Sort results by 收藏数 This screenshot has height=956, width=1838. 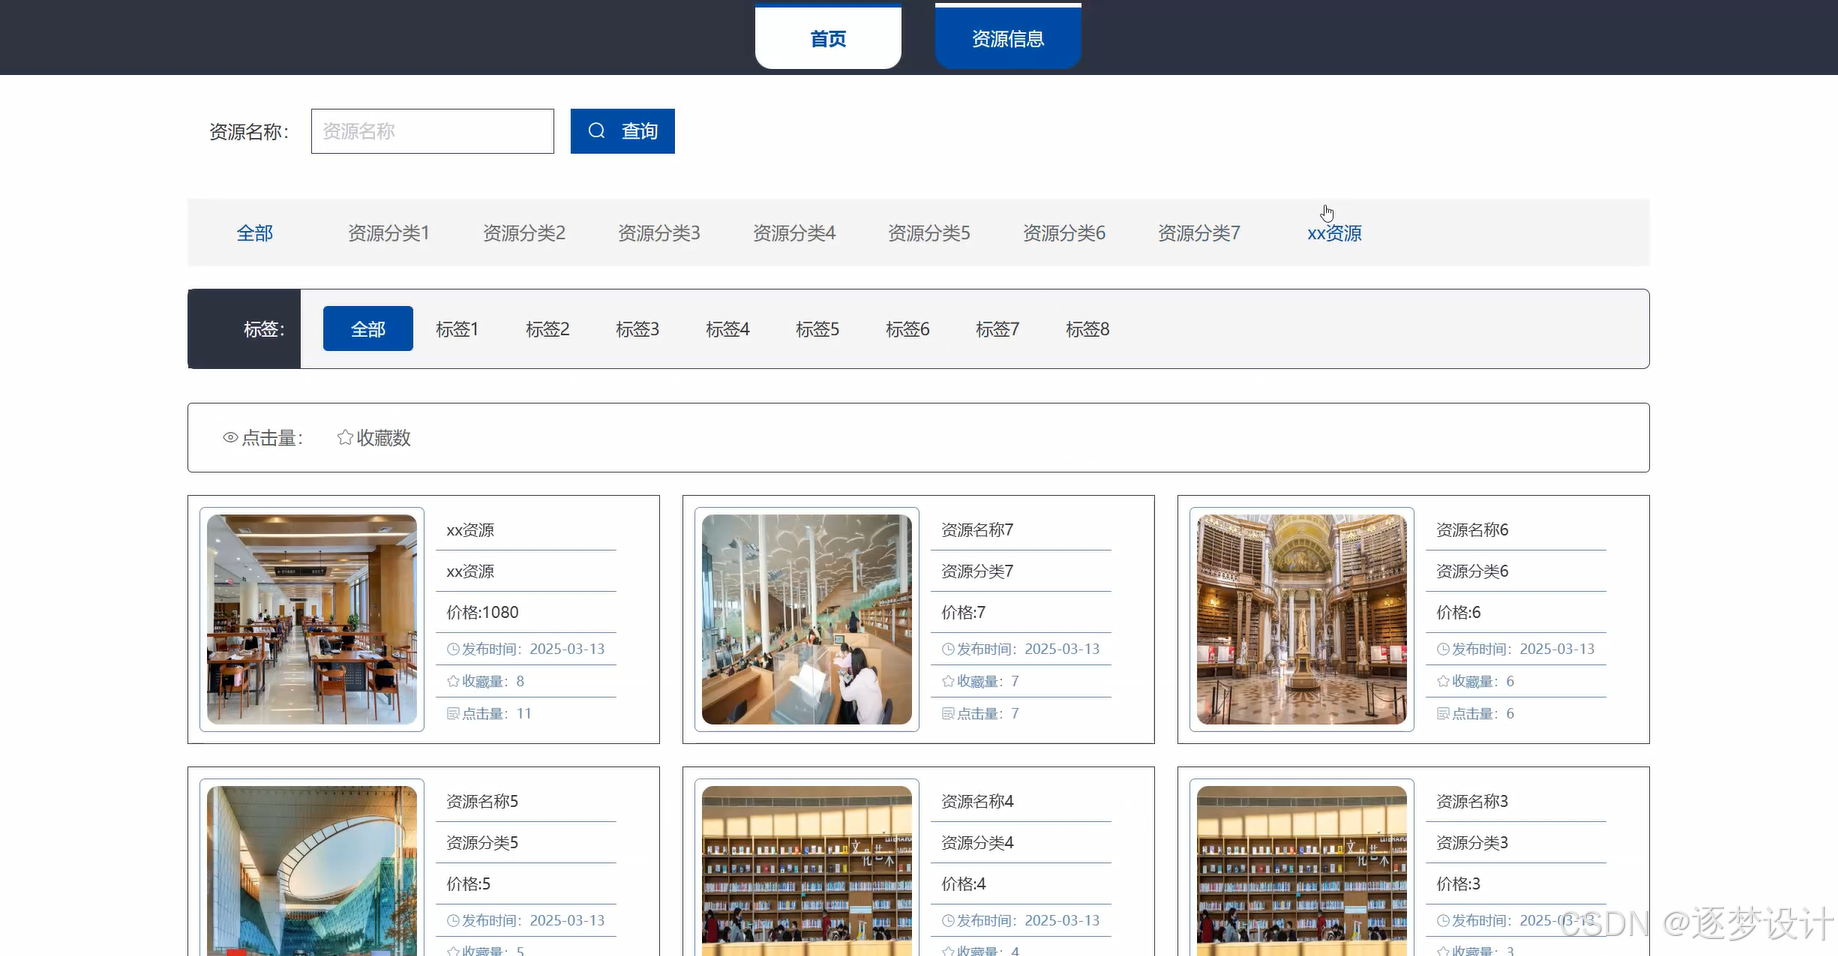[x=374, y=438]
